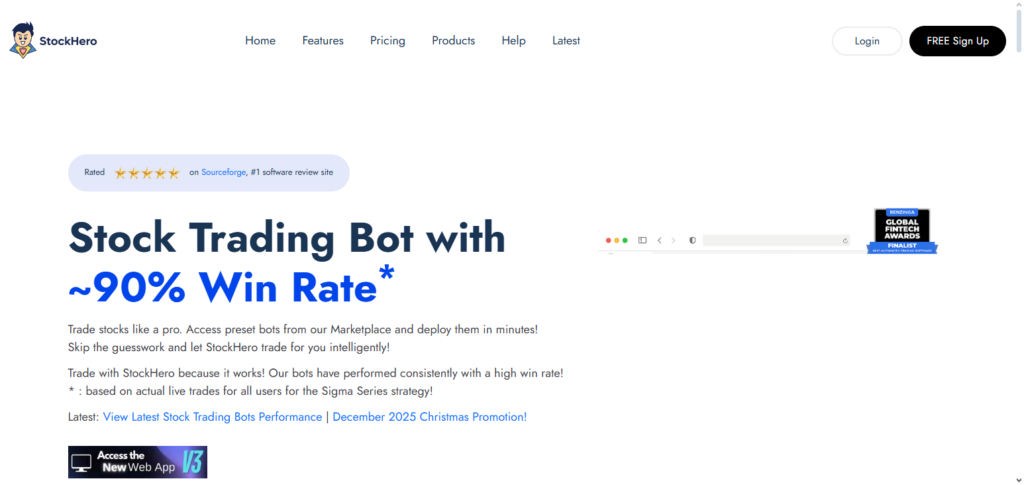
Task: Click the FREE Sign Up button
Action: (x=957, y=41)
